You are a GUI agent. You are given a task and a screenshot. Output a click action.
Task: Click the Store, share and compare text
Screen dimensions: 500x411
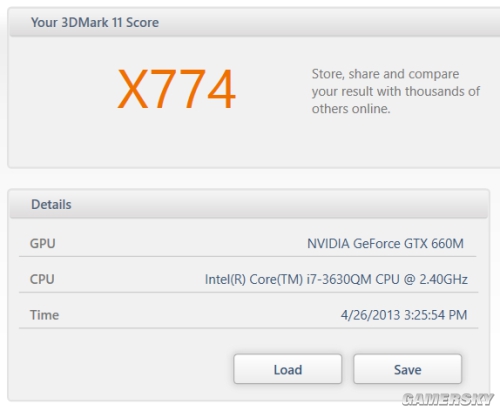(x=385, y=74)
